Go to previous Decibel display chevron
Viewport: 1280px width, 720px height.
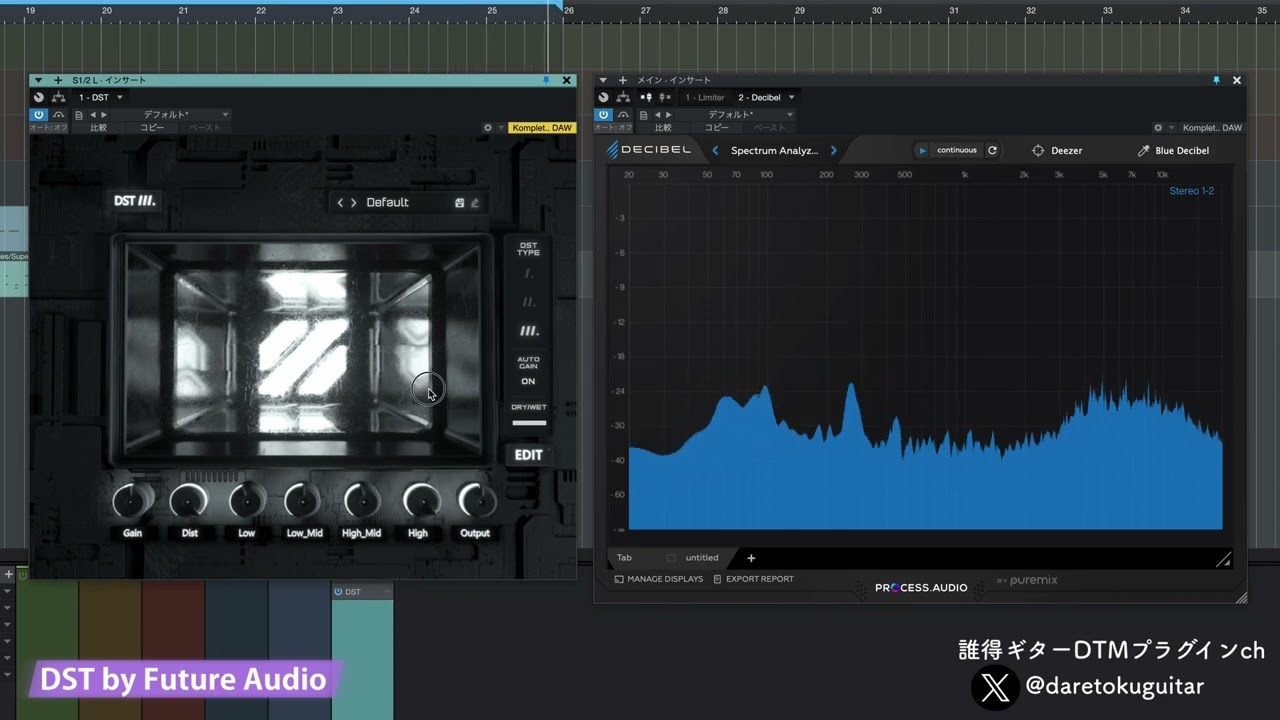coord(715,150)
